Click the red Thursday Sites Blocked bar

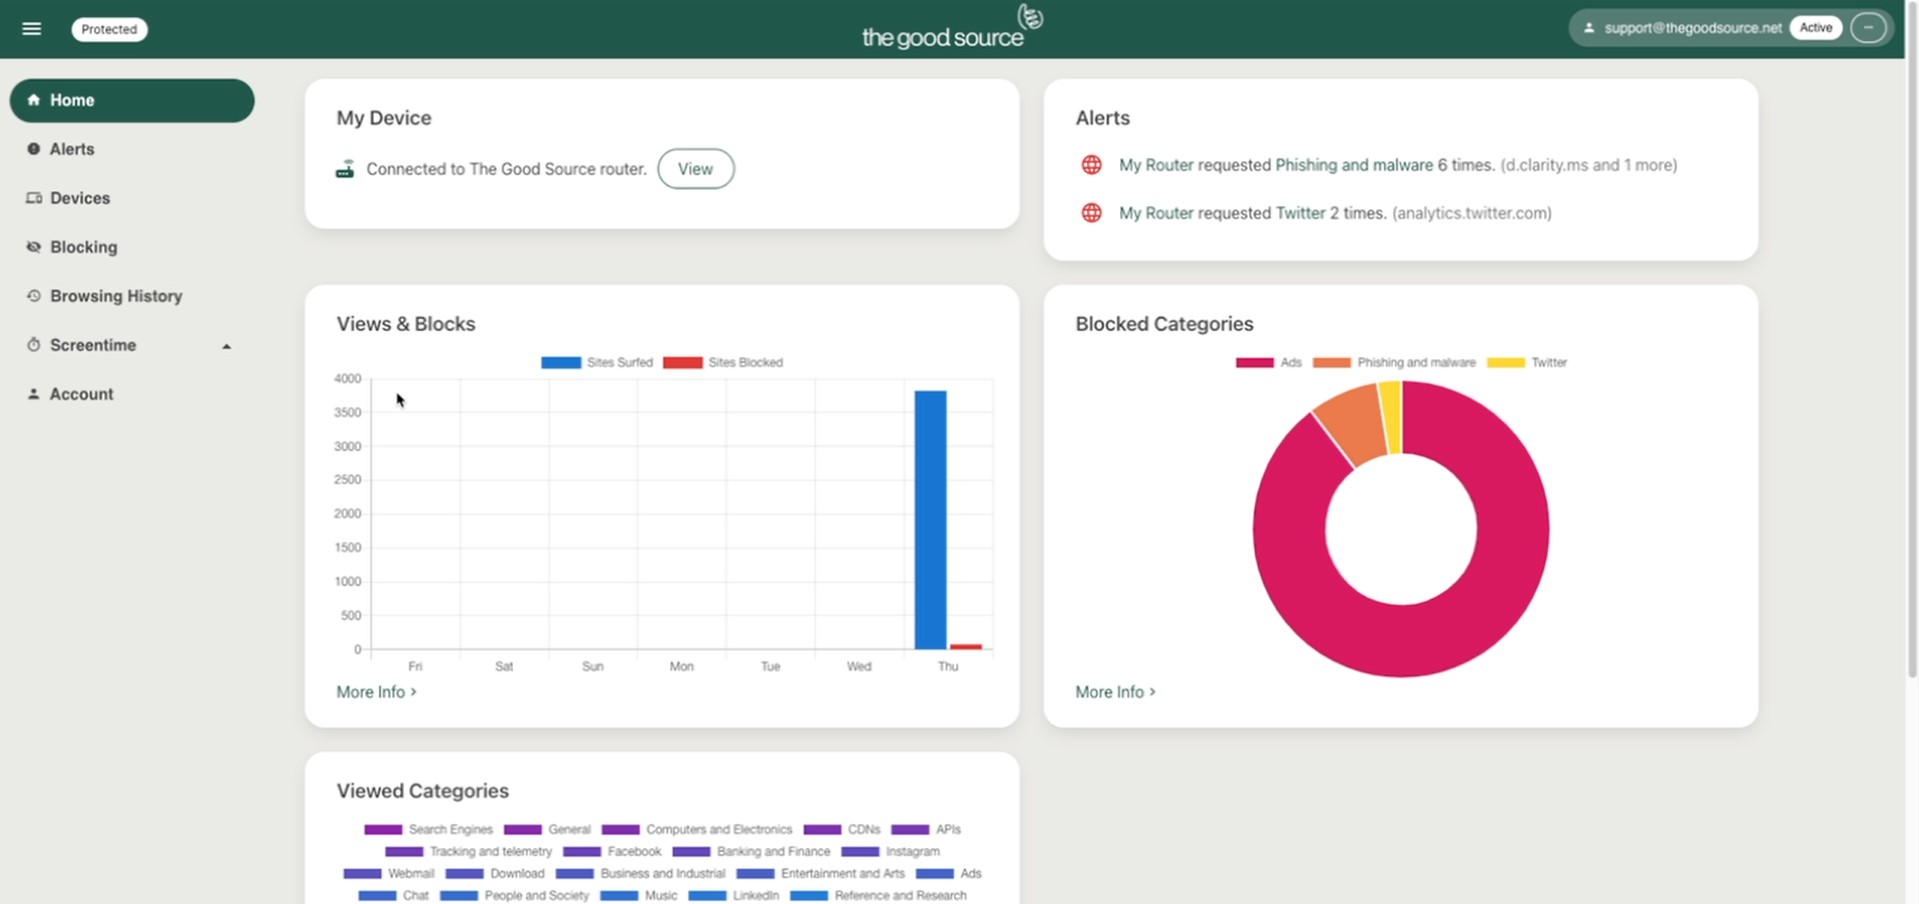click(x=966, y=647)
